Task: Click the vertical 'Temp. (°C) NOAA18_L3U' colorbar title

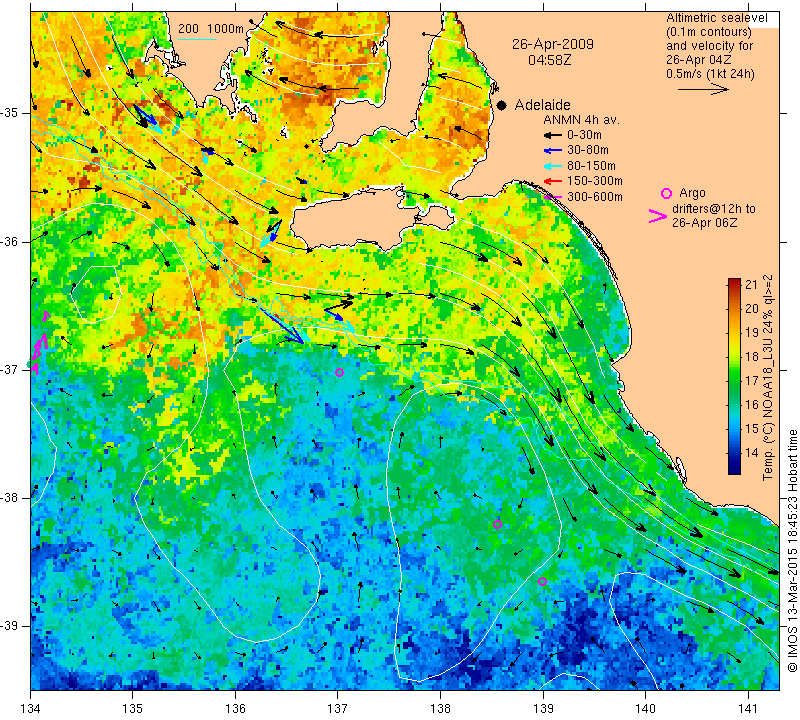Action: point(768,378)
